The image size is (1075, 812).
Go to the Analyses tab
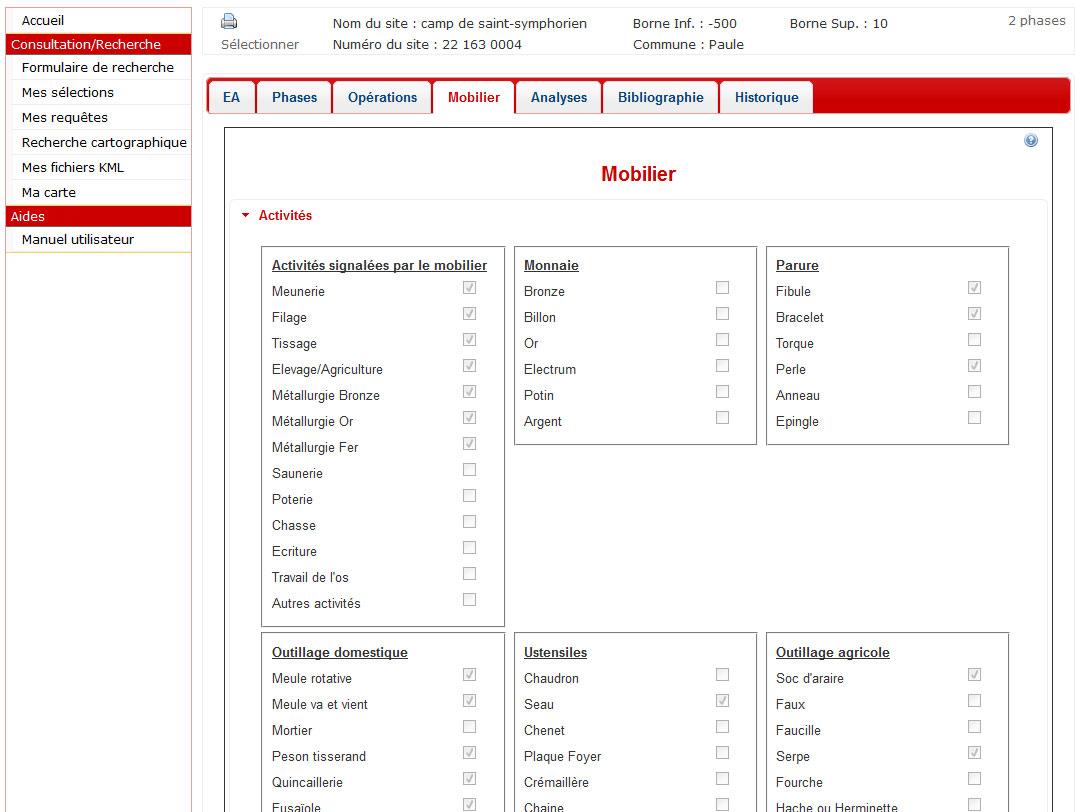click(558, 97)
